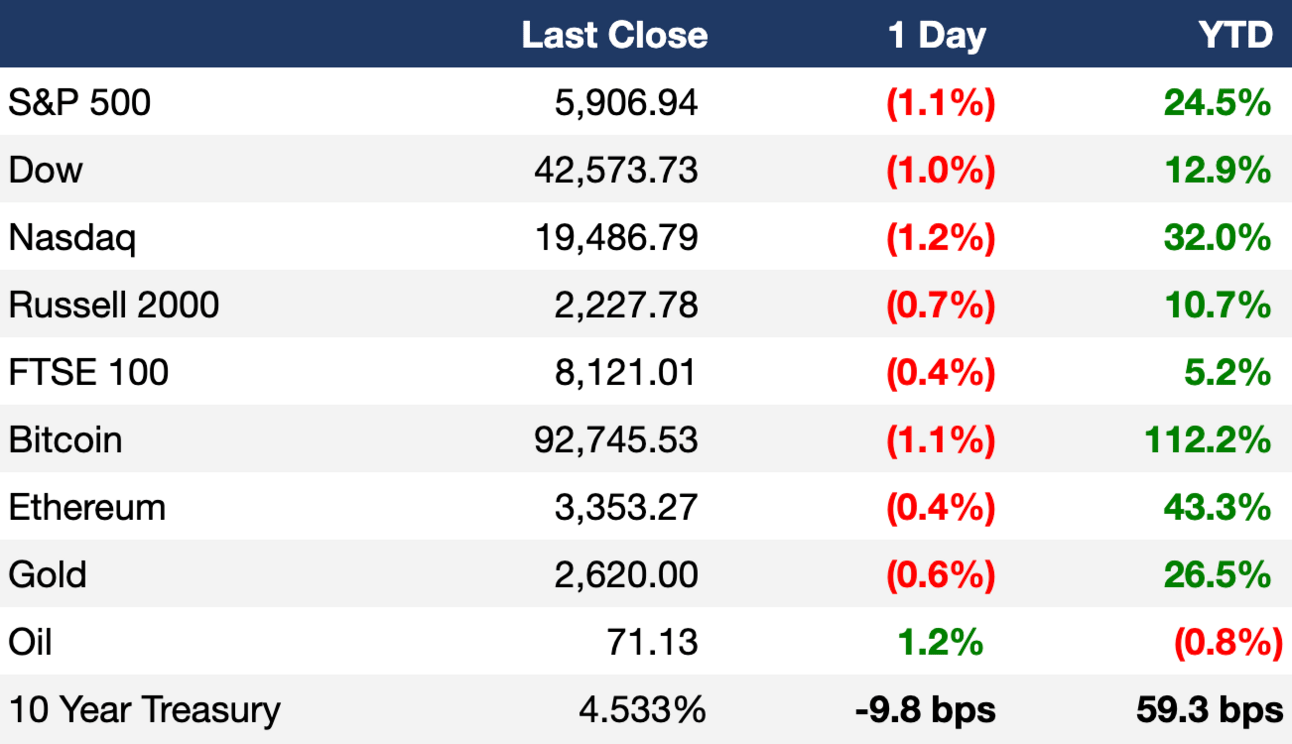
Task: Click the Dow last close value 42,573.73
Action: tap(616, 170)
